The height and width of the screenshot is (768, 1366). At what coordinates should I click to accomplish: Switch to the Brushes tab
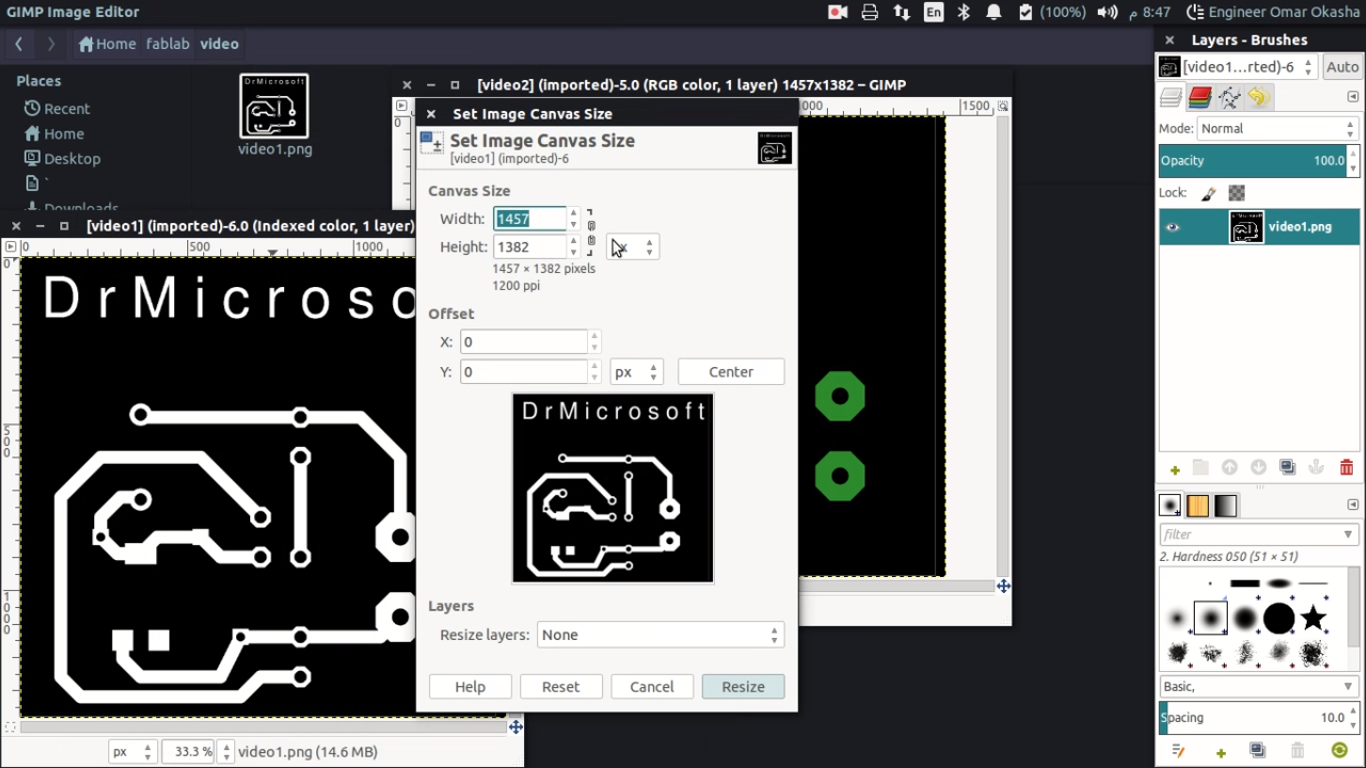coord(1170,506)
